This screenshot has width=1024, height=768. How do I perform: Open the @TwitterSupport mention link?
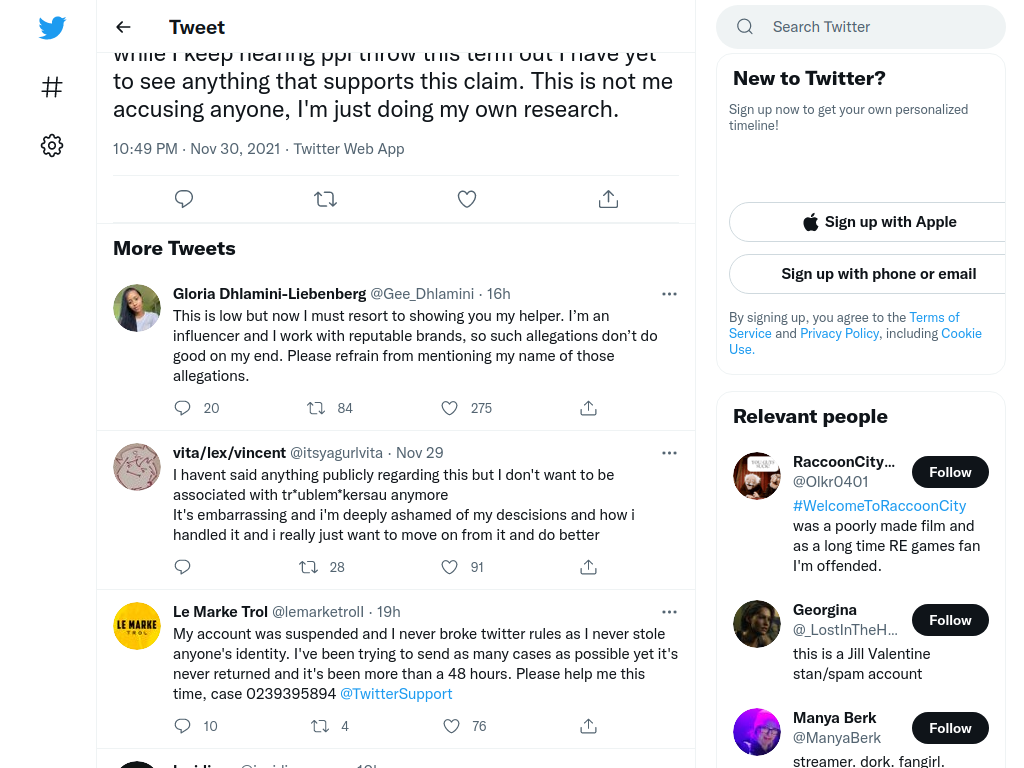pyautogui.click(x=396, y=694)
